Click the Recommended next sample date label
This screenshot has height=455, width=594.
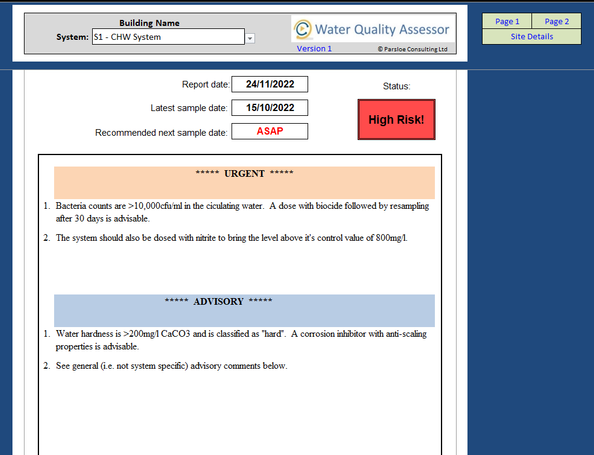(161, 133)
